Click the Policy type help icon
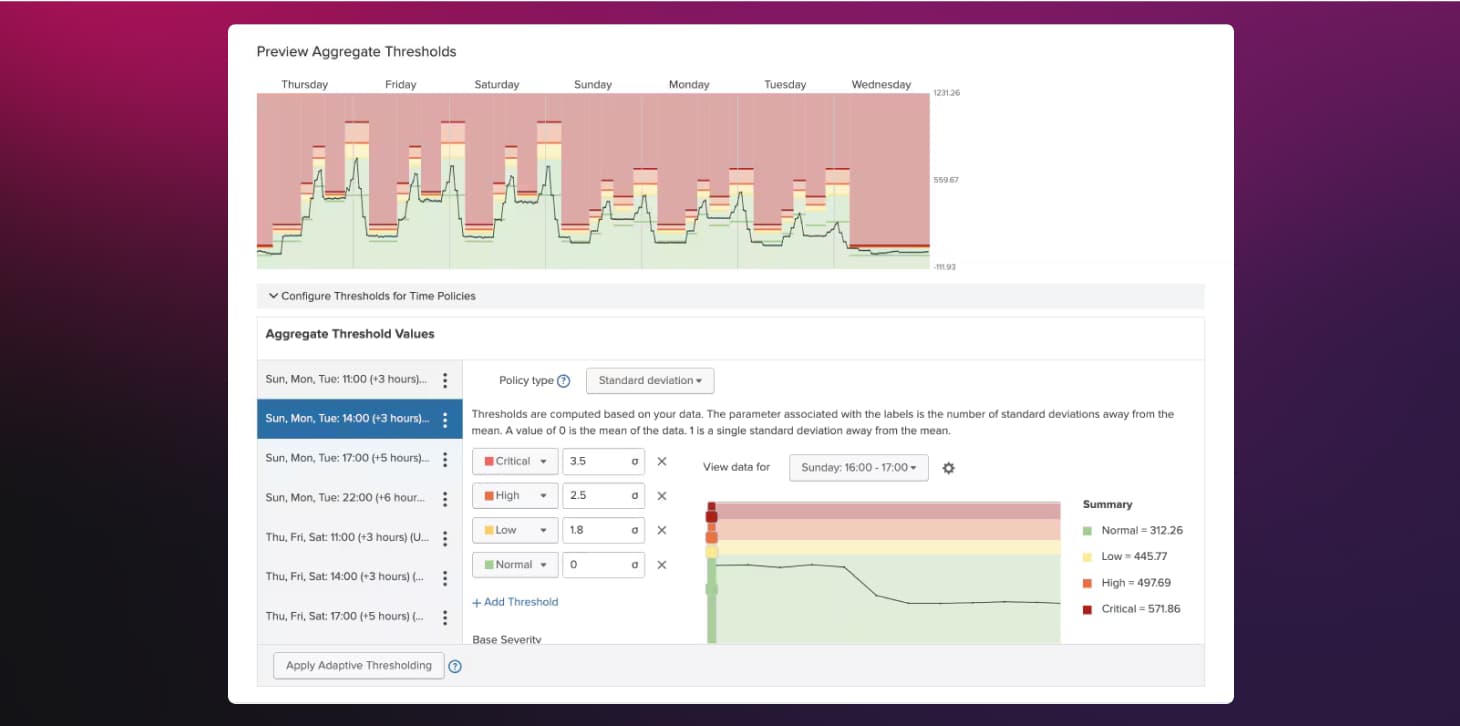This screenshot has height=726, width=1460. (561, 380)
